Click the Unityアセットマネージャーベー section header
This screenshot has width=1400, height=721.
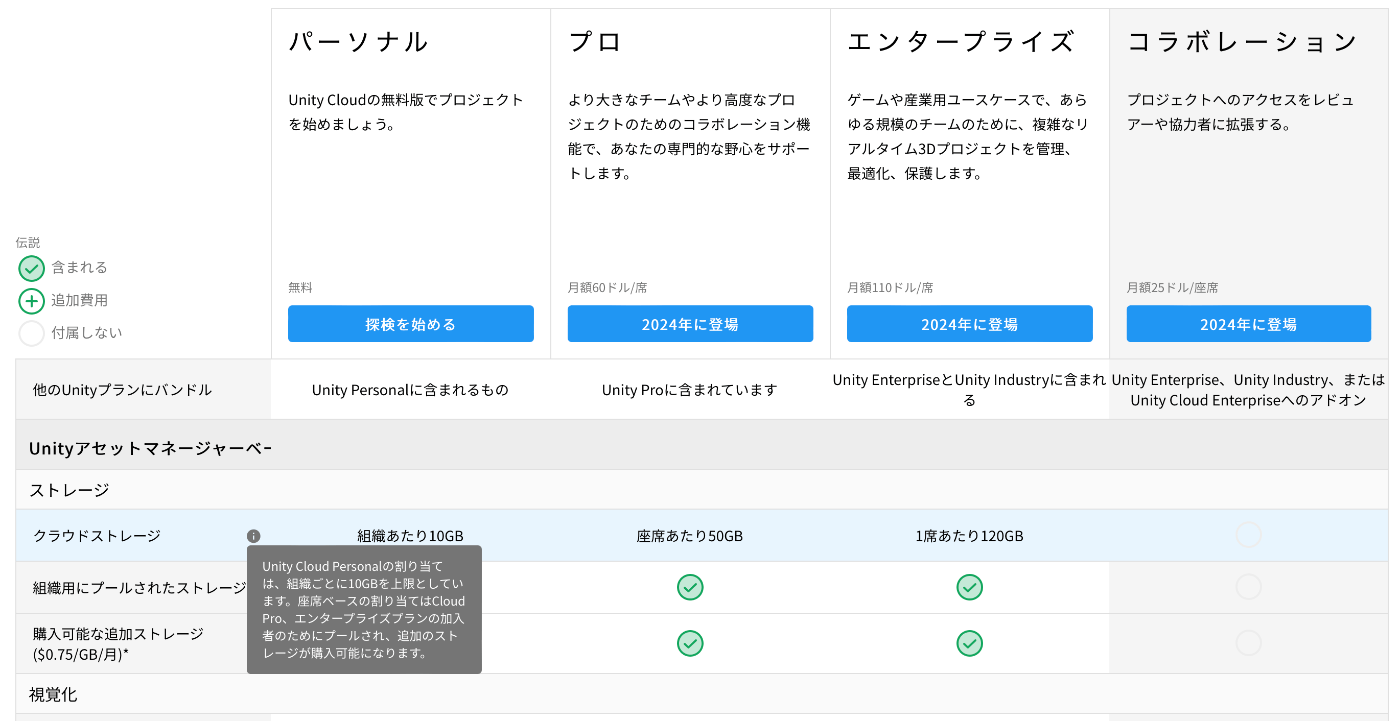[x=150, y=448]
